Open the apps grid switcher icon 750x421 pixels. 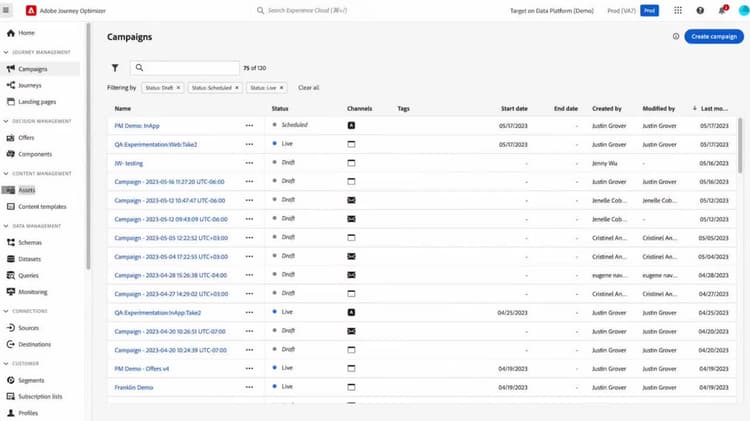pyautogui.click(x=678, y=11)
